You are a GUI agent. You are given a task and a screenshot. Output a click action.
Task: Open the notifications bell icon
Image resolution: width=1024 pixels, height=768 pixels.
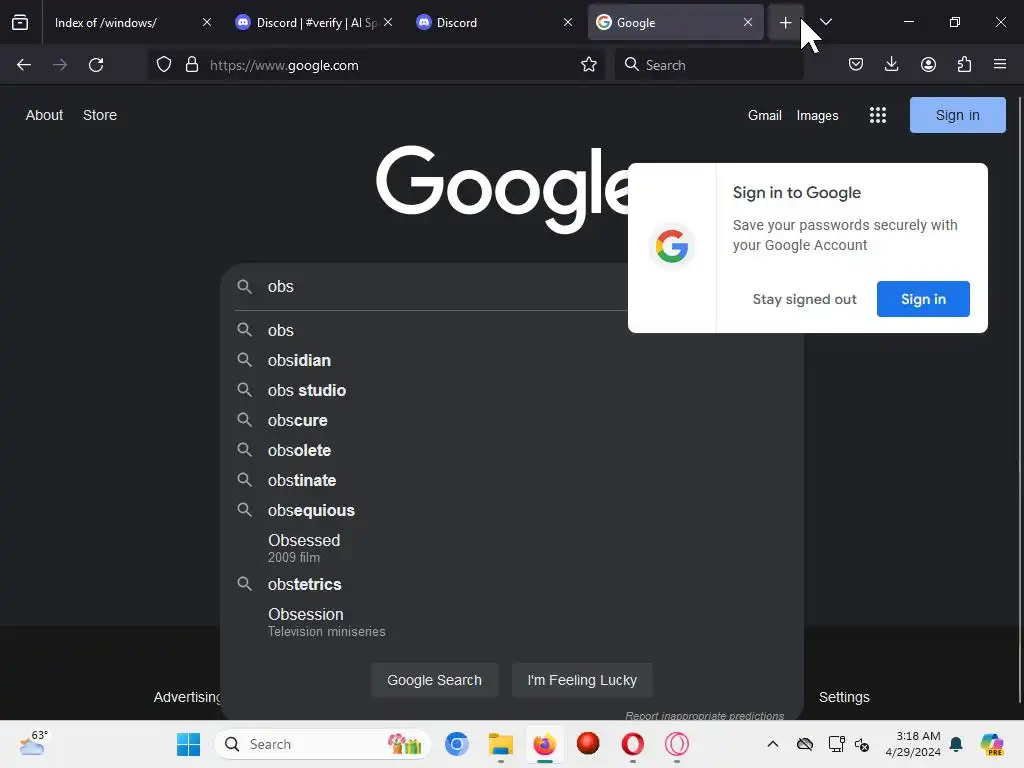pos(956,744)
